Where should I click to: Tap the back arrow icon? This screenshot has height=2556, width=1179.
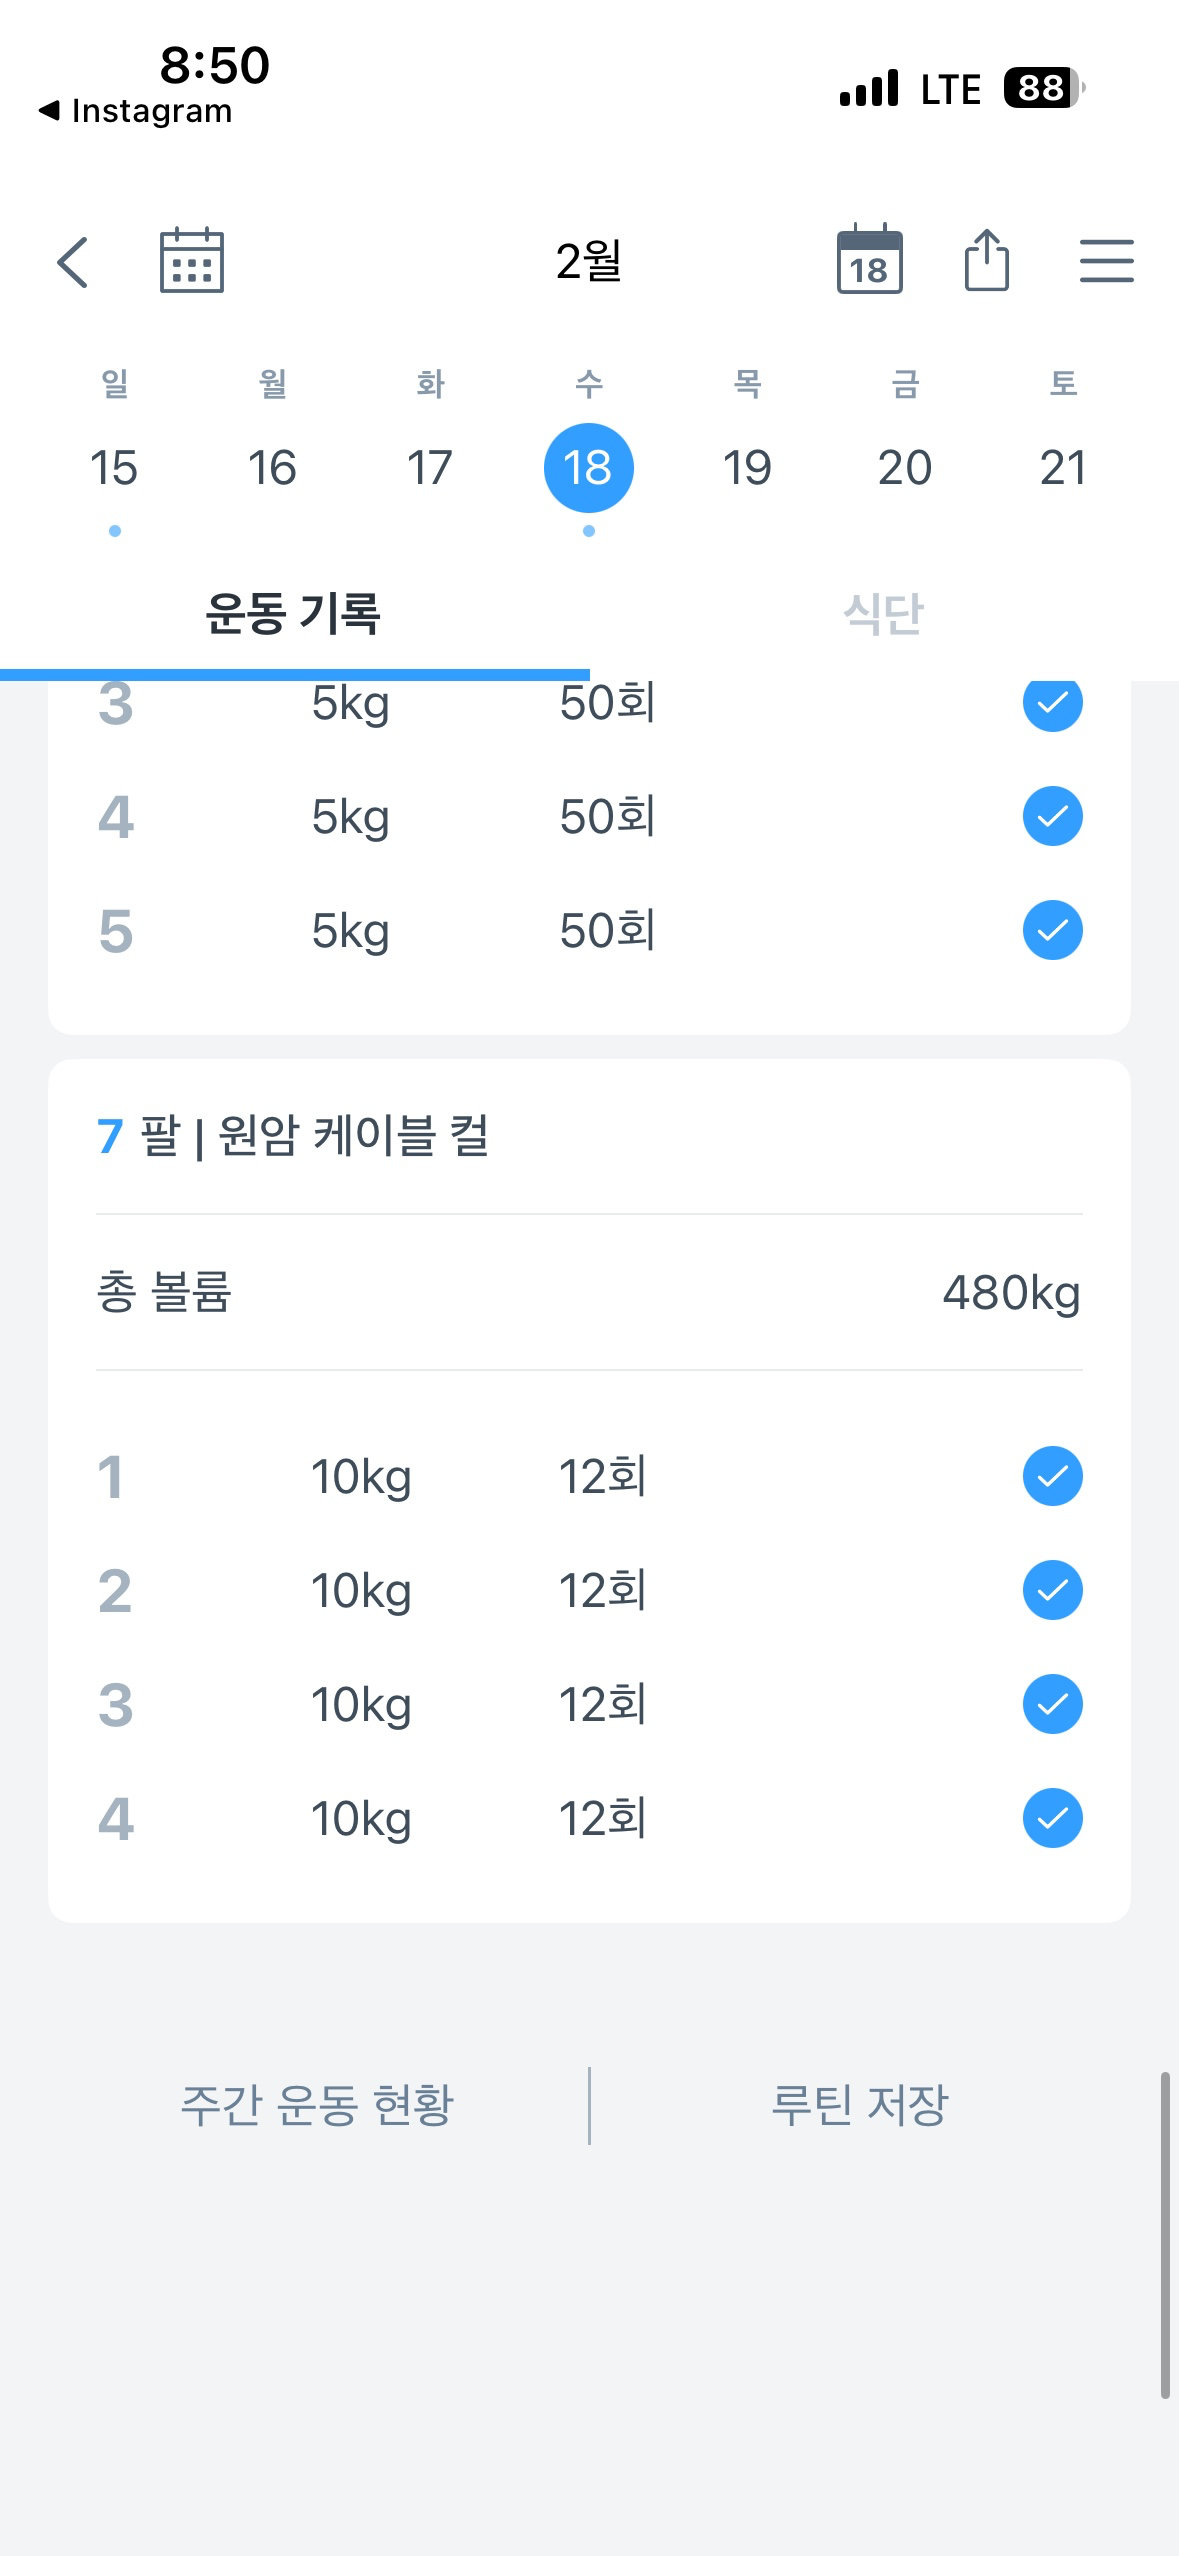coord(73,262)
